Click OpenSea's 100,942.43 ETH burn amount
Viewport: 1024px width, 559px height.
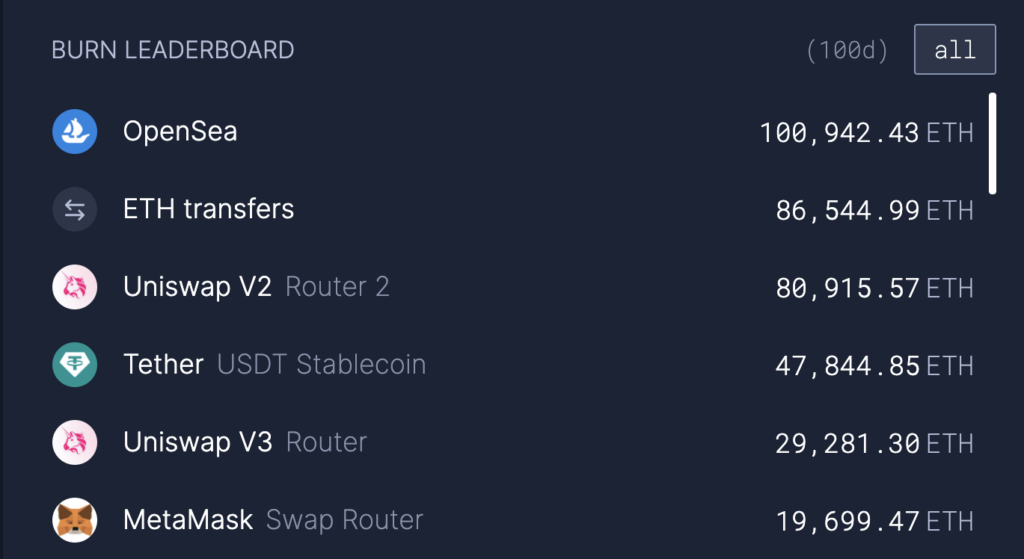point(867,133)
